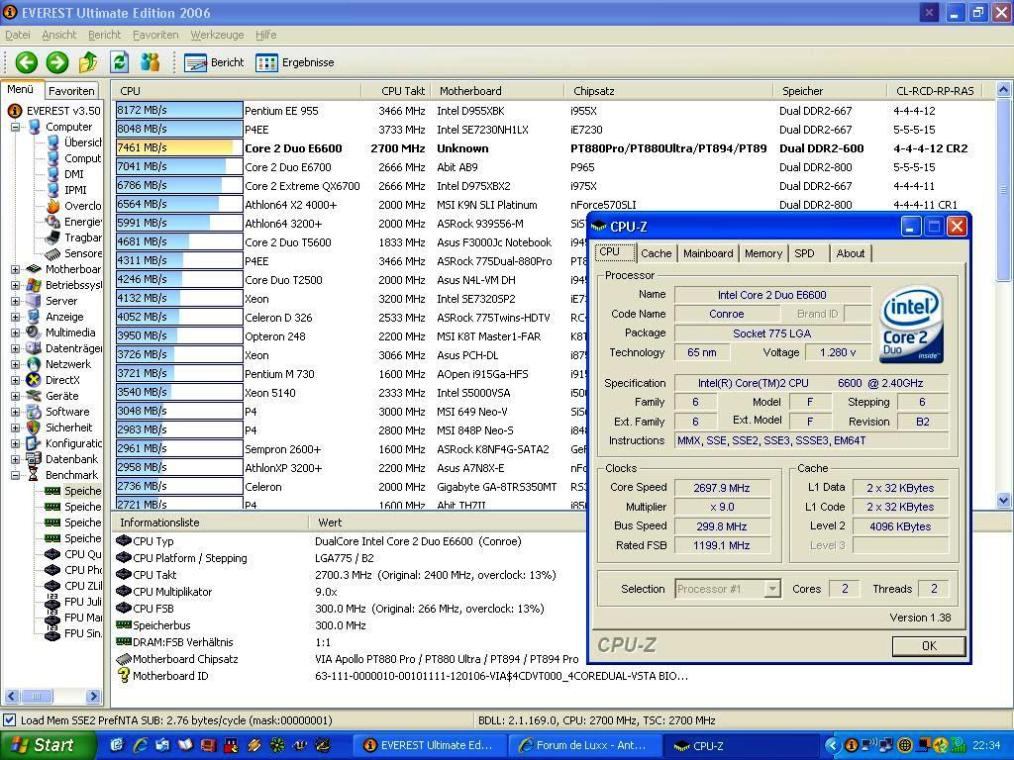The height and width of the screenshot is (760, 1014).
Task: Toggle the status bar checkbox for Load Mem SSE2
Action: pos(9,720)
